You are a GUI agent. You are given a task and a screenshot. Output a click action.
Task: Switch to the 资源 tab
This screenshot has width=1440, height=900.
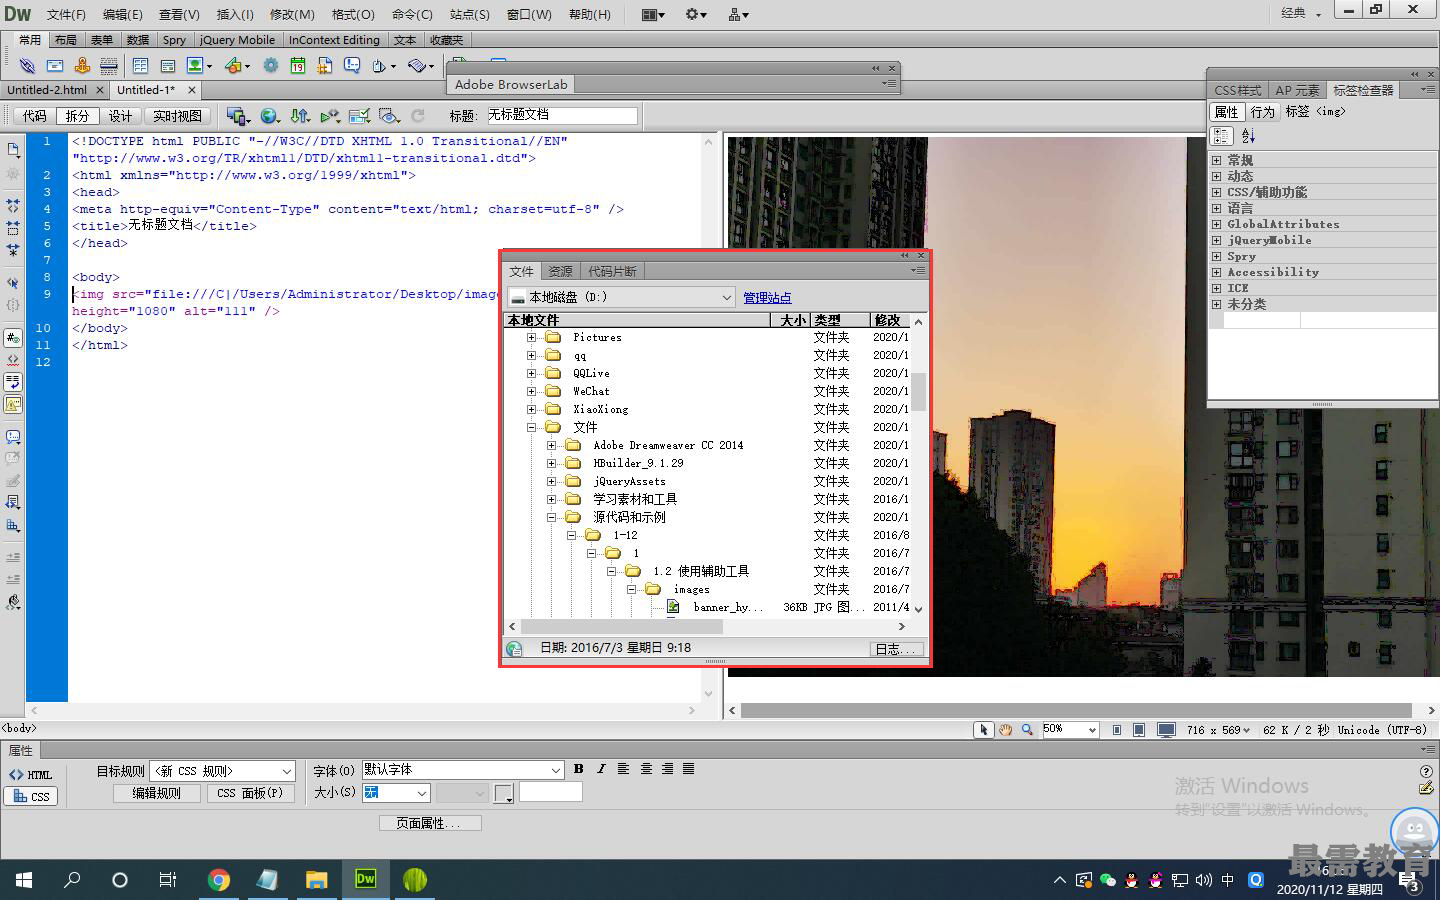click(x=560, y=271)
